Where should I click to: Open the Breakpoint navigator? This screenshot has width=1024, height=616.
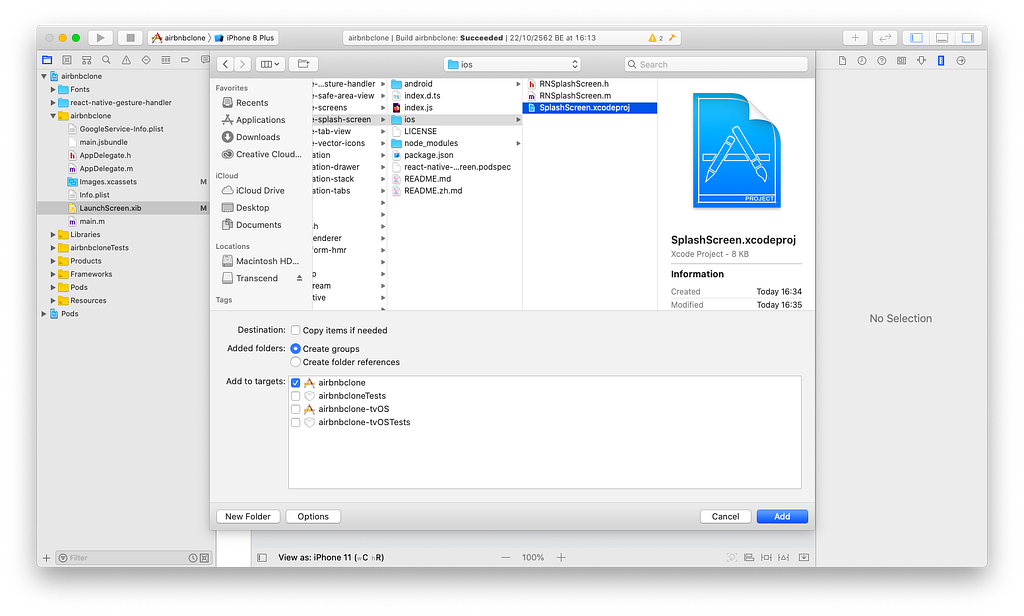pos(185,60)
